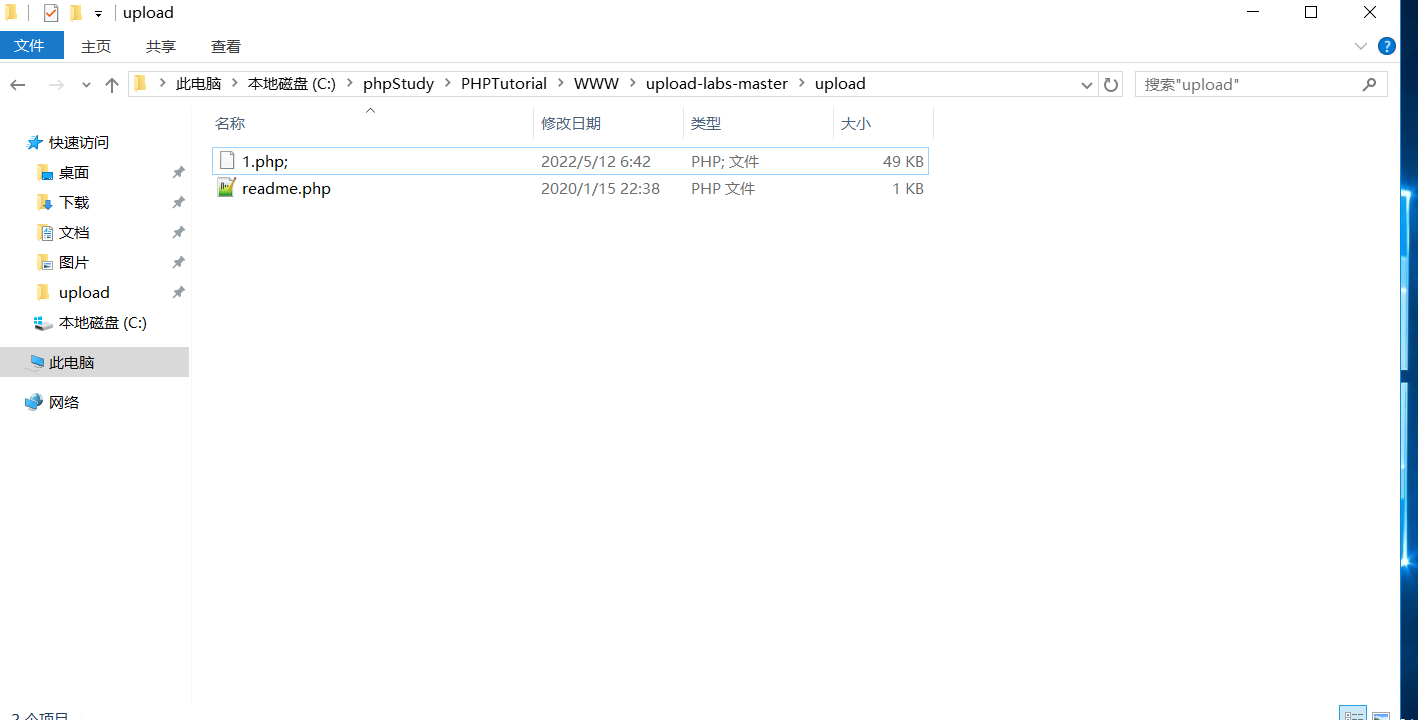Open the 文件 menu
1418x720 pixels.
31,46
